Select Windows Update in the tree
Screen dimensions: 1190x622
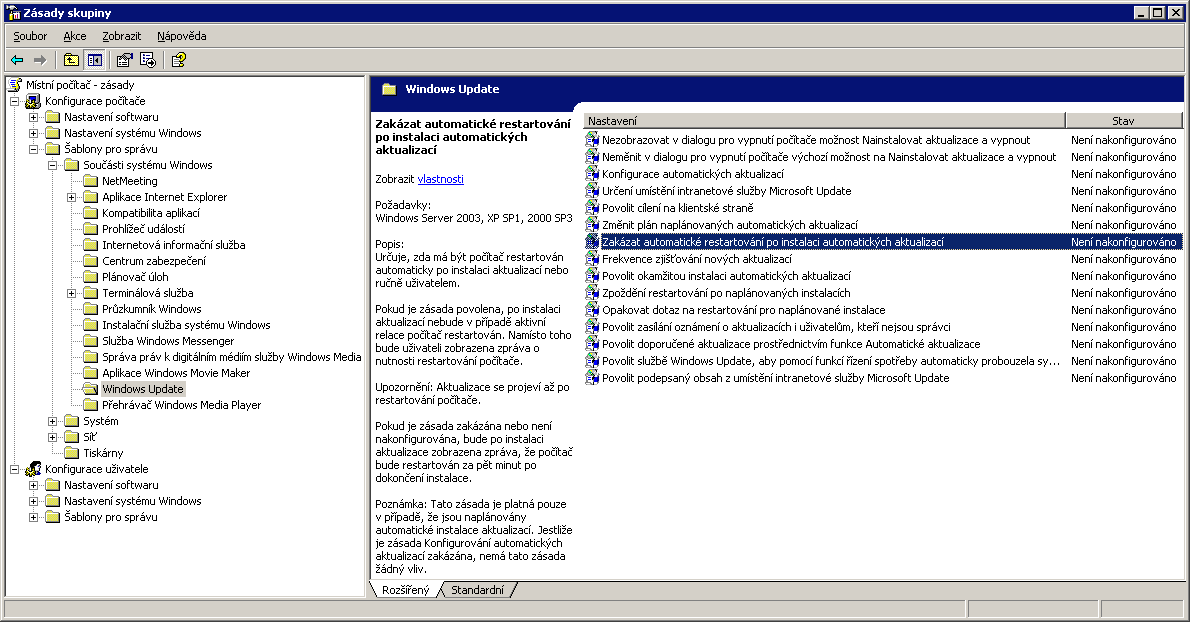point(143,388)
